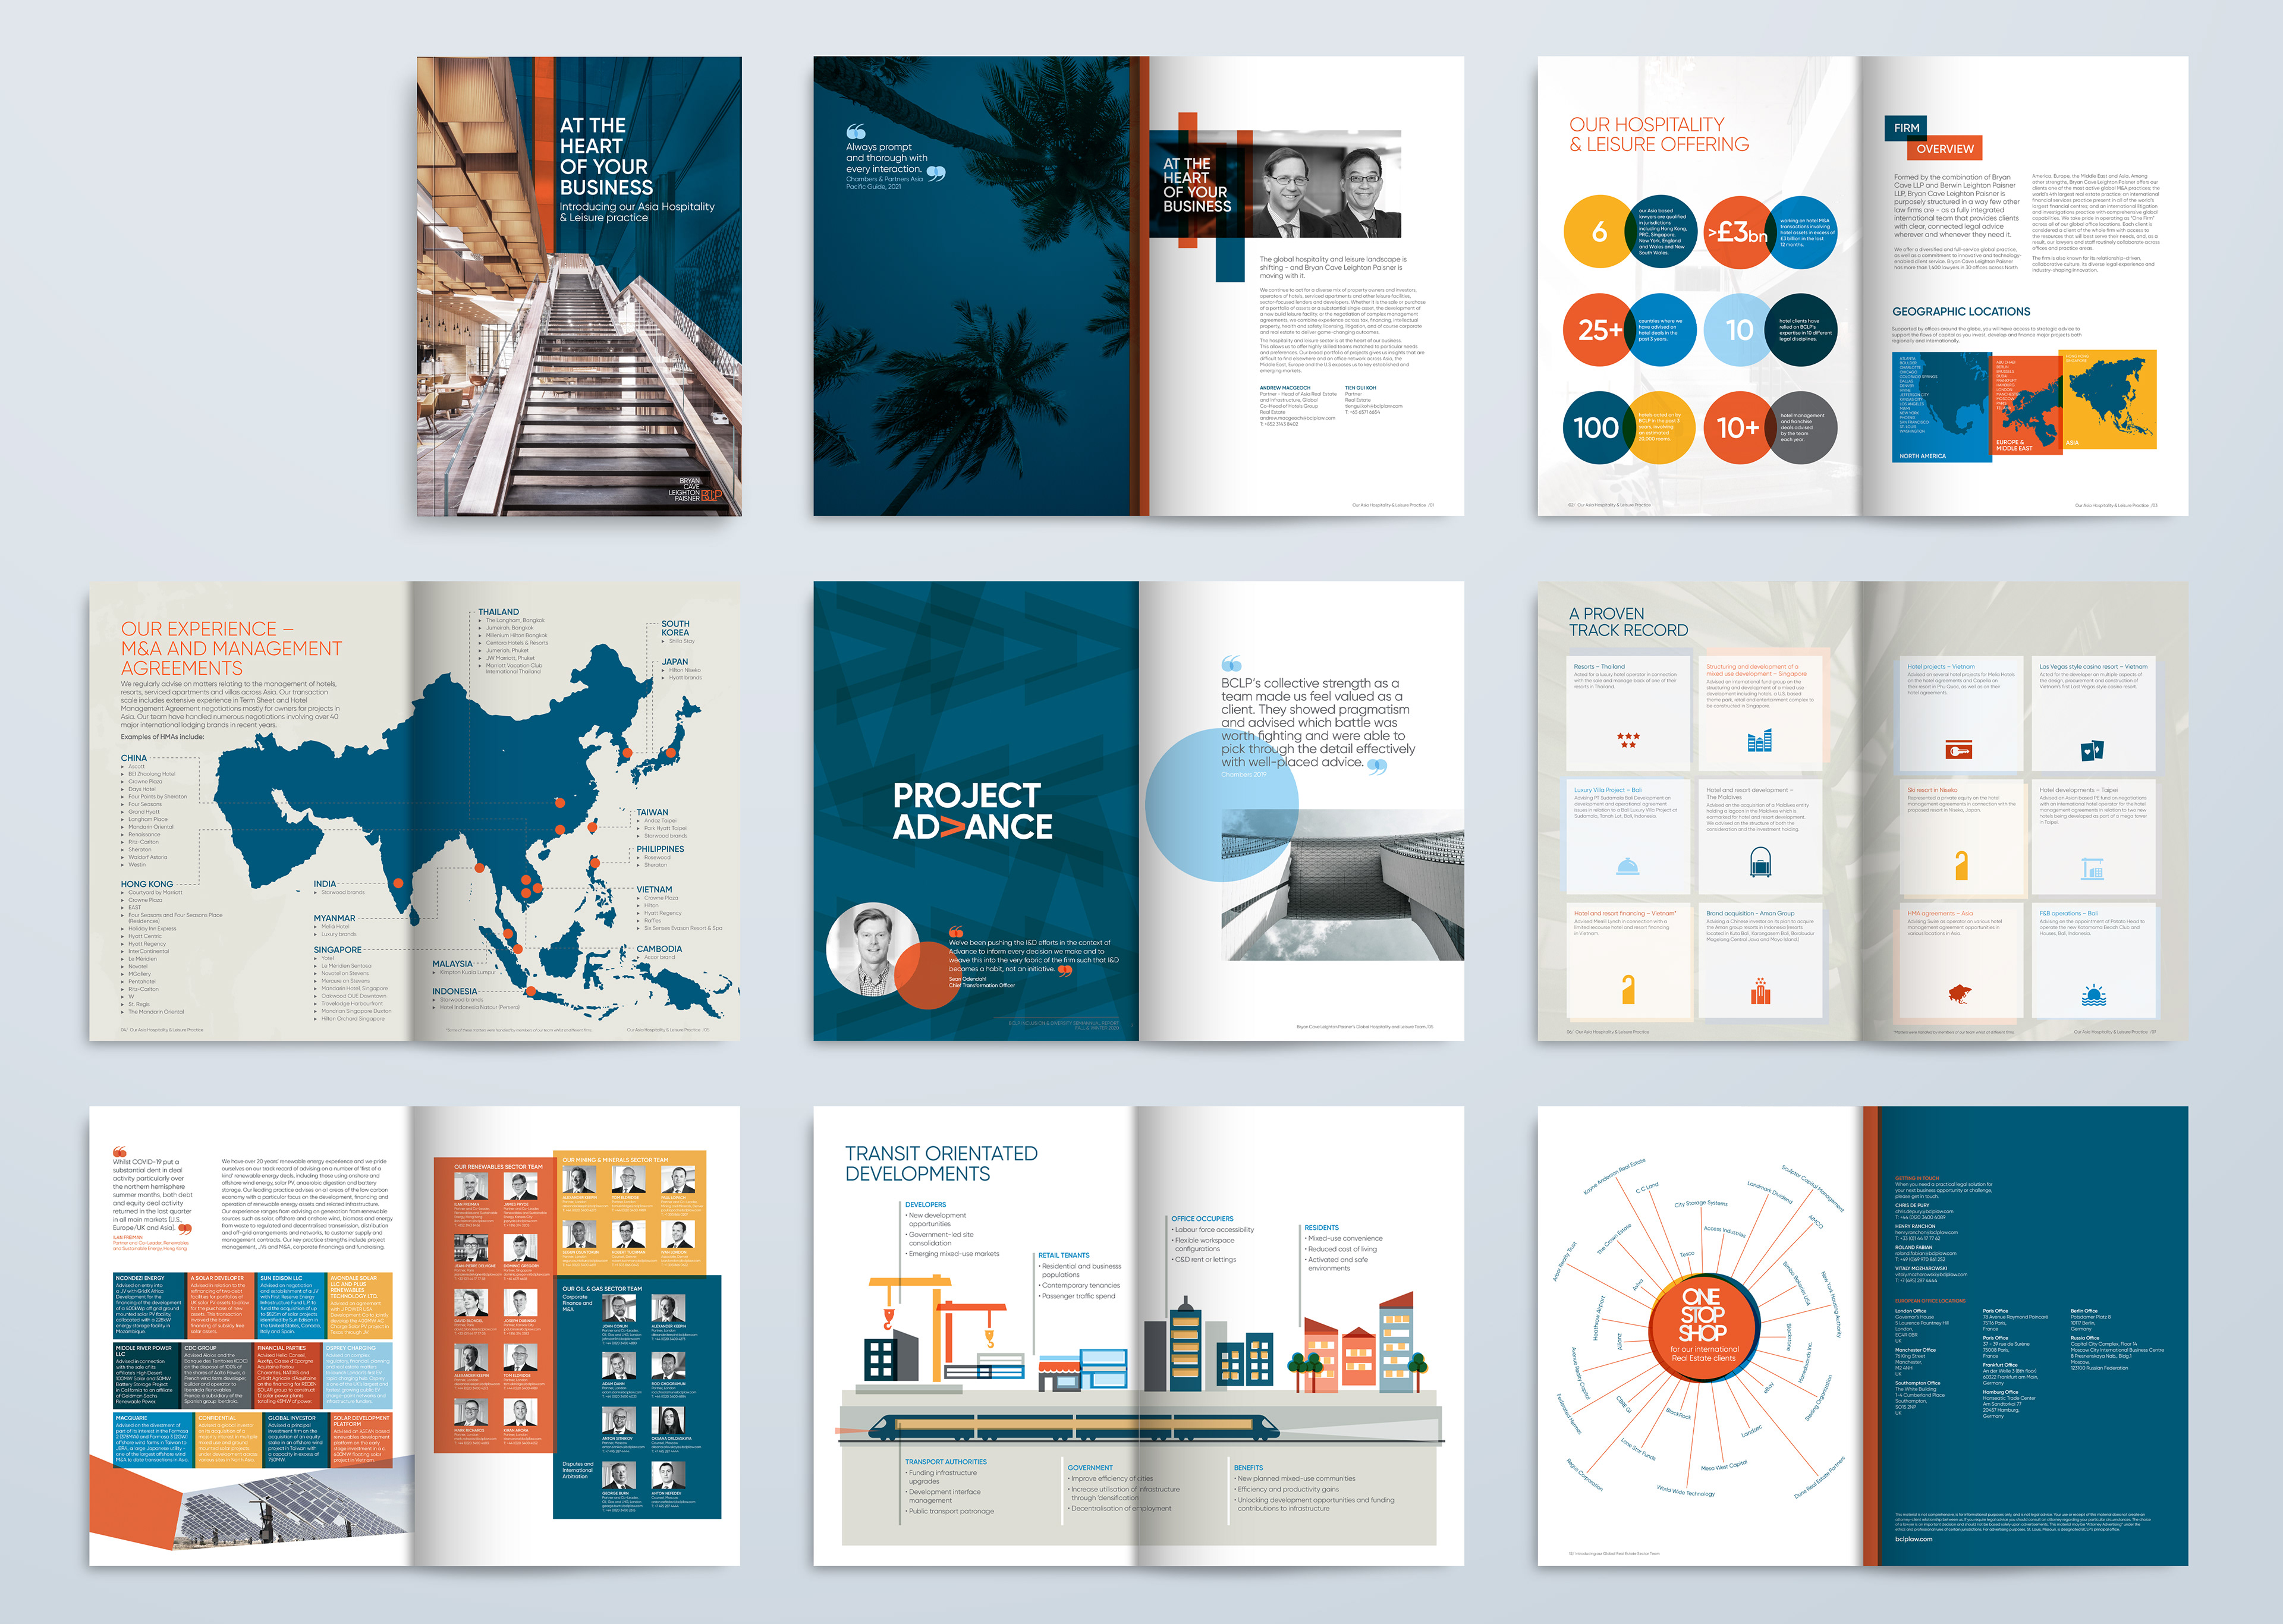Screen dimensions: 2283x1624
Task: Click the Project Advance title text
Action: pos(972,811)
